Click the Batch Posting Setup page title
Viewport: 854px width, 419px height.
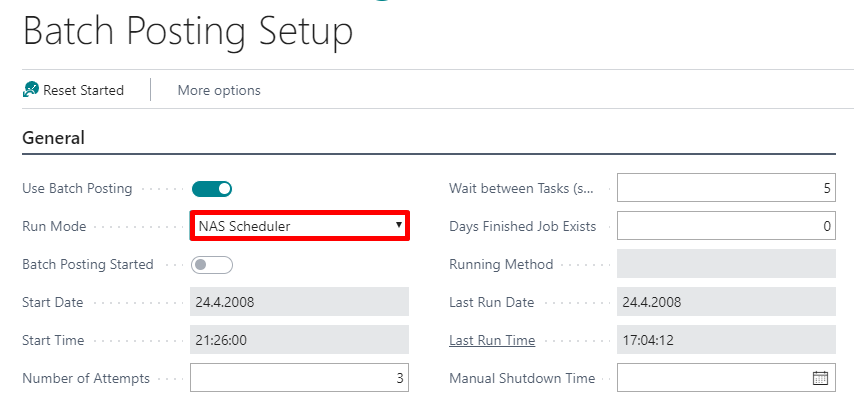click(x=188, y=31)
